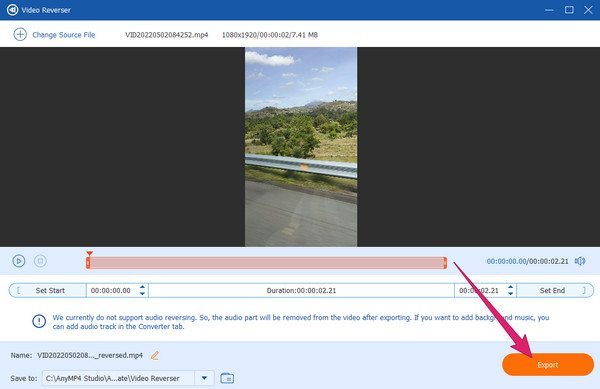
Task: Click the middle of the red timeline bar
Action: pyautogui.click(x=267, y=263)
